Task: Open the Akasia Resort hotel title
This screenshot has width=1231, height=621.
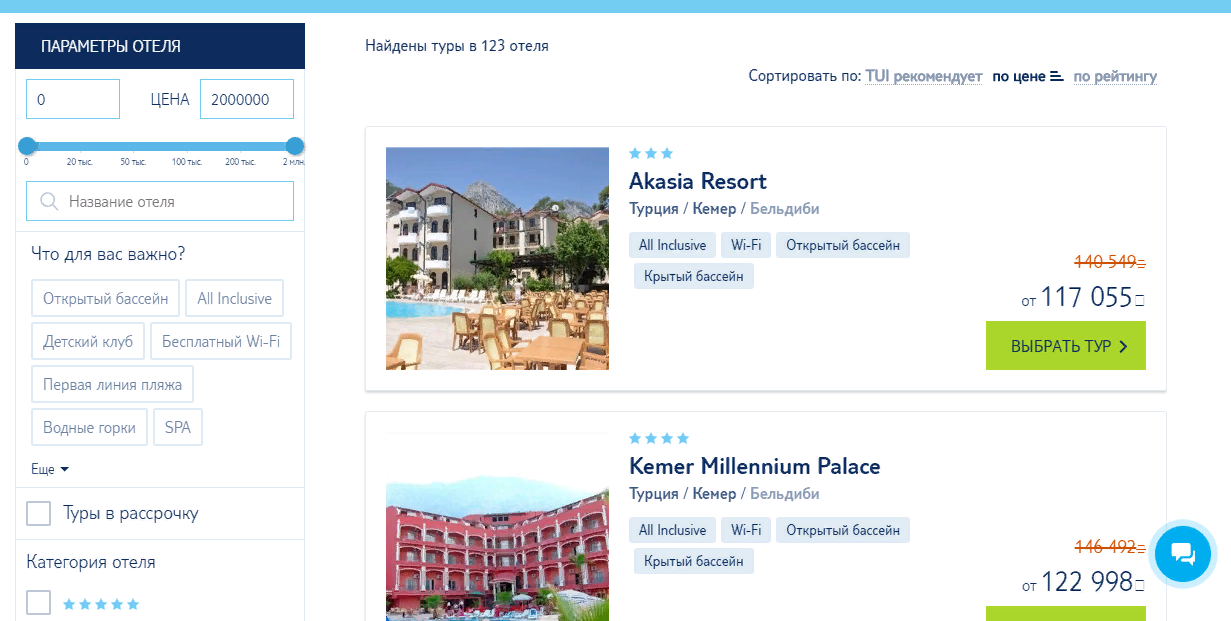Action: point(698,181)
